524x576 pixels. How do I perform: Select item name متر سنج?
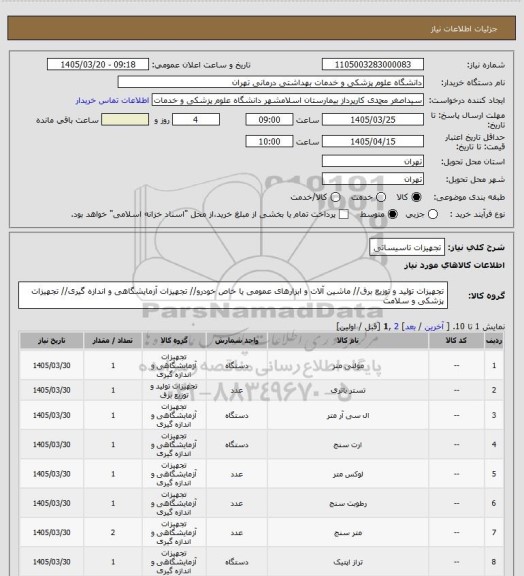[x=348, y=533]
